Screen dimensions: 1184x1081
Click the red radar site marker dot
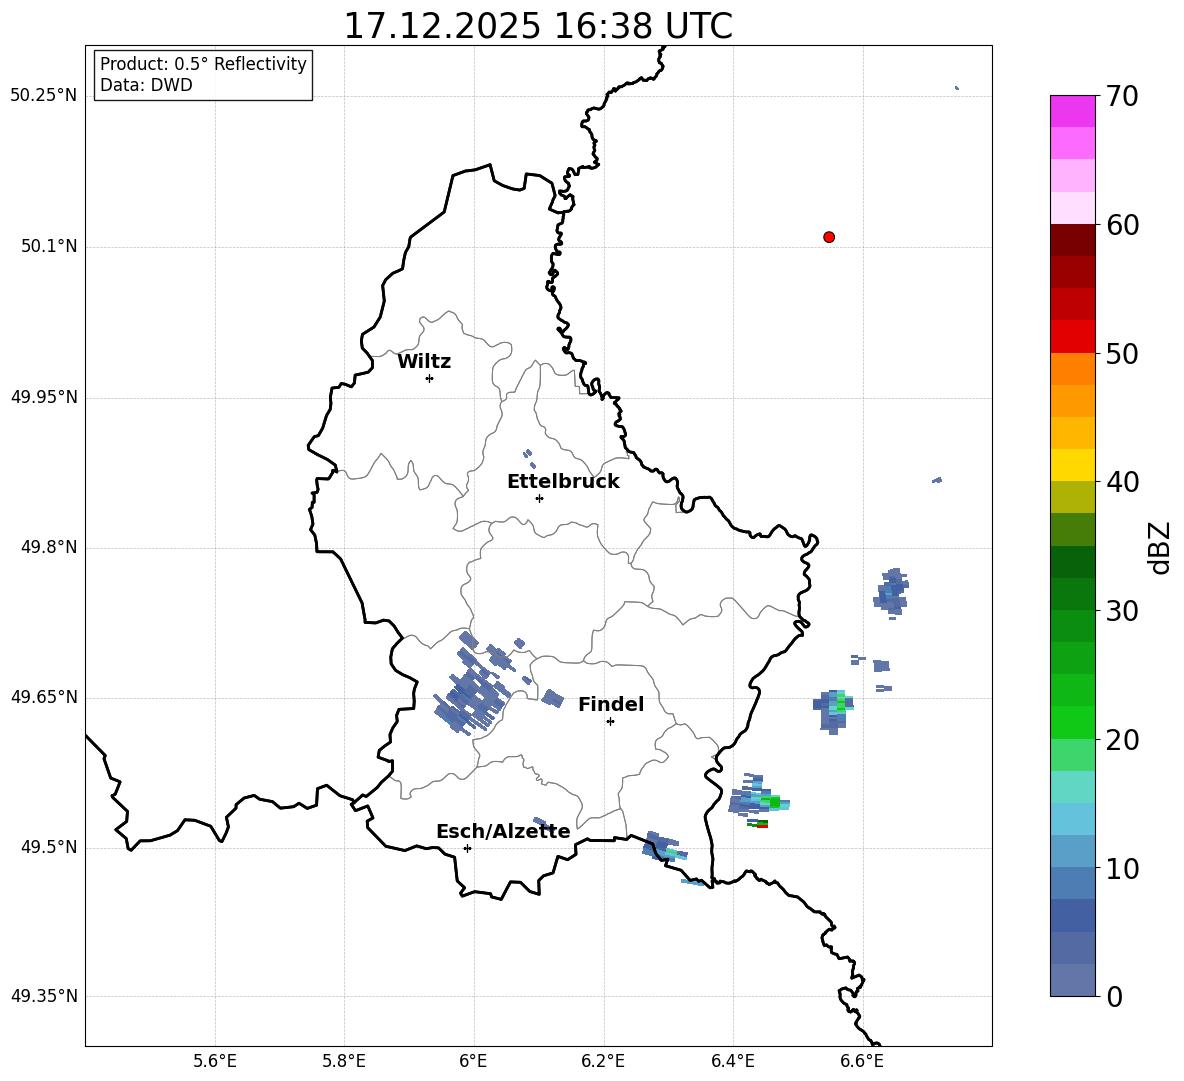(x=828, y=237)
